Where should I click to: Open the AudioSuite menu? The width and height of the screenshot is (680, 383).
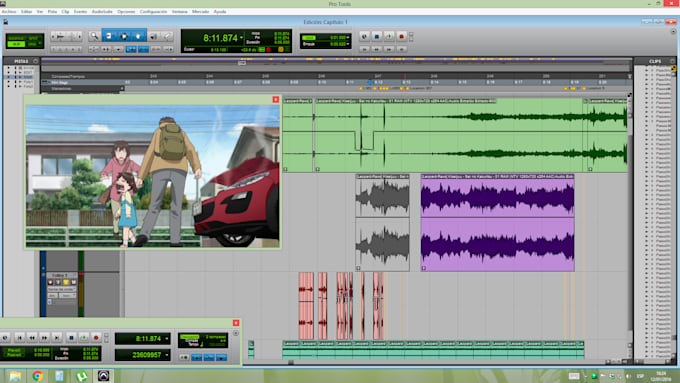(102, 12)
